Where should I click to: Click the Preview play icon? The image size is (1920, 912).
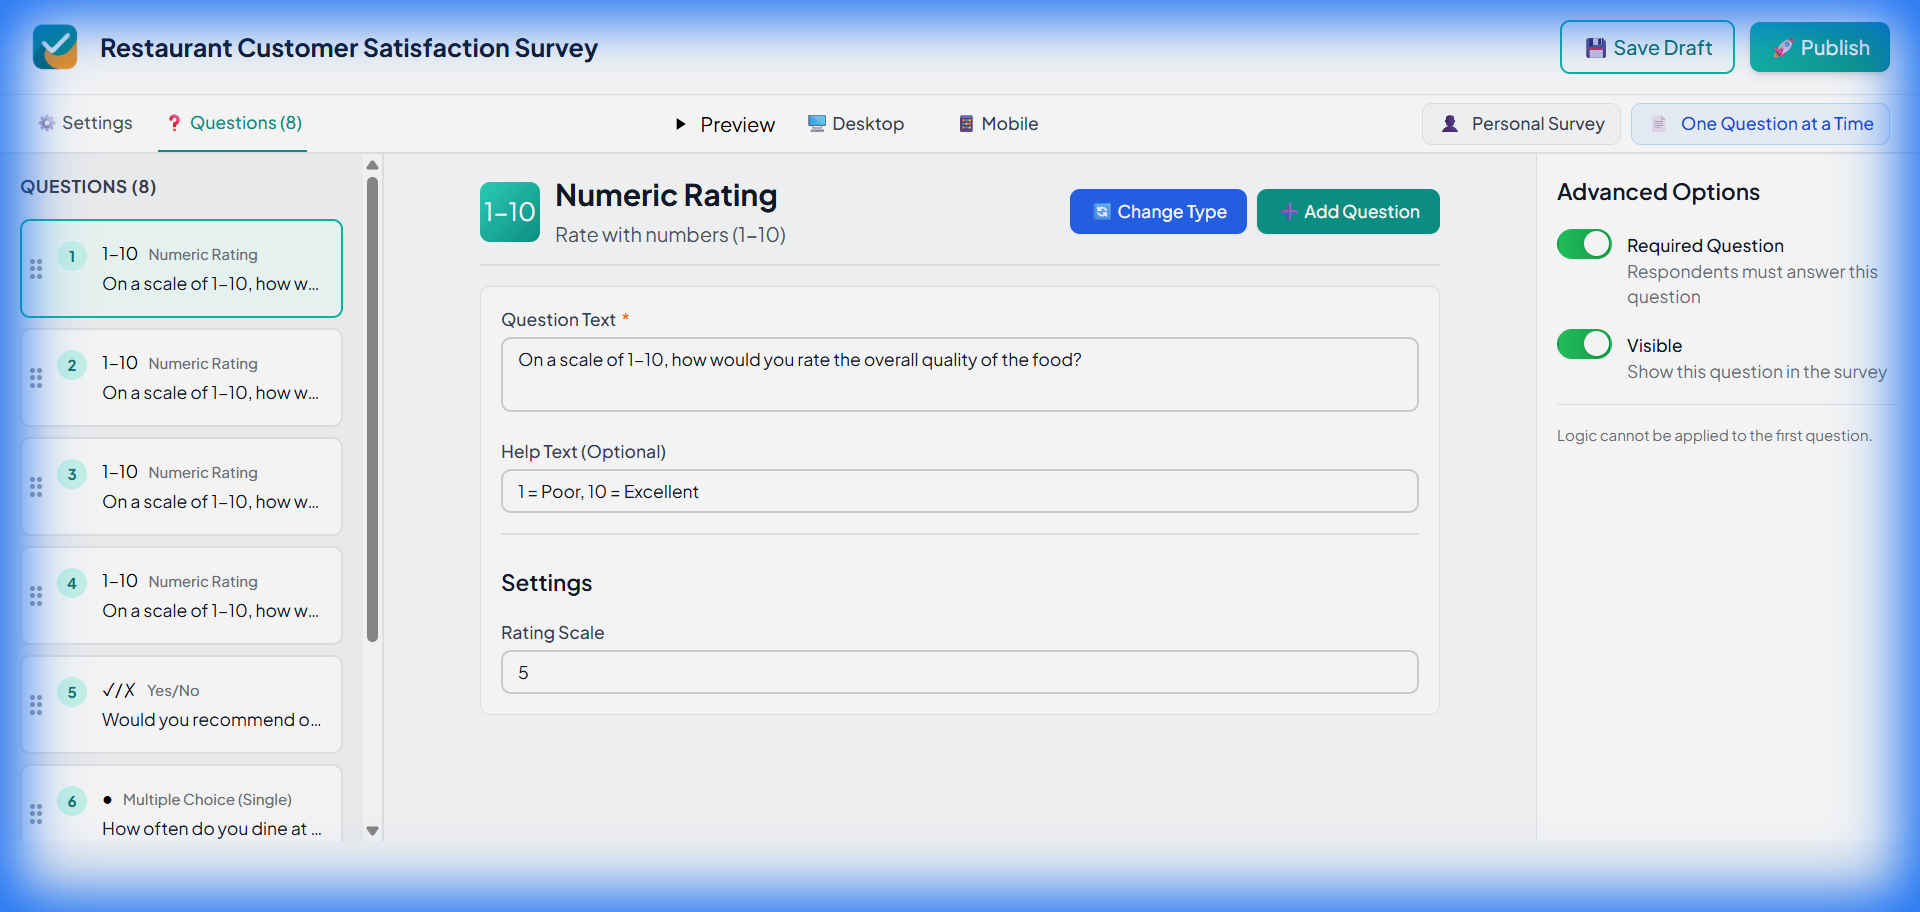682,124
